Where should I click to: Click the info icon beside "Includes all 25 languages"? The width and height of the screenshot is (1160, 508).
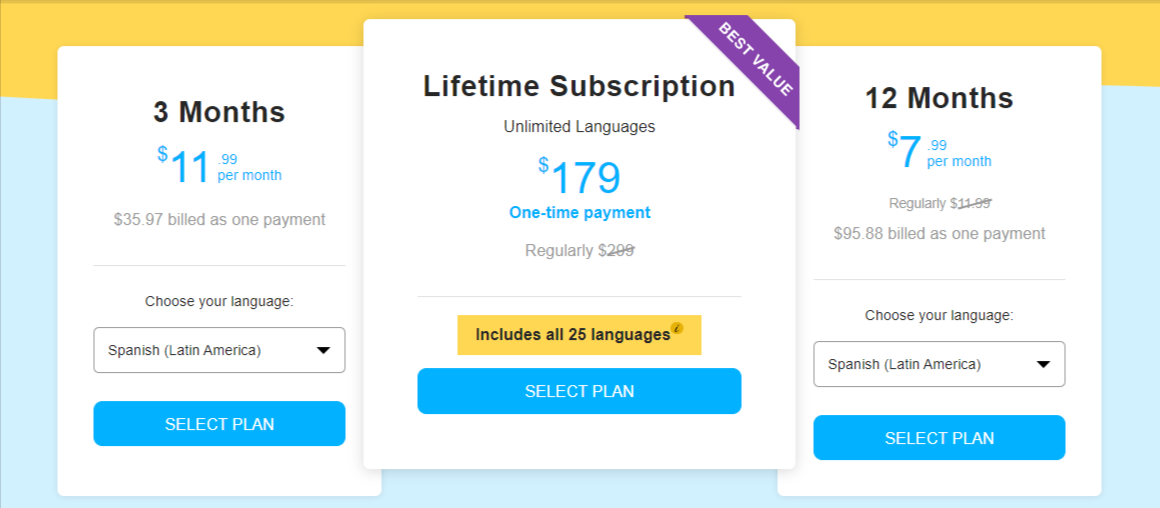click(x=677, y=328)
